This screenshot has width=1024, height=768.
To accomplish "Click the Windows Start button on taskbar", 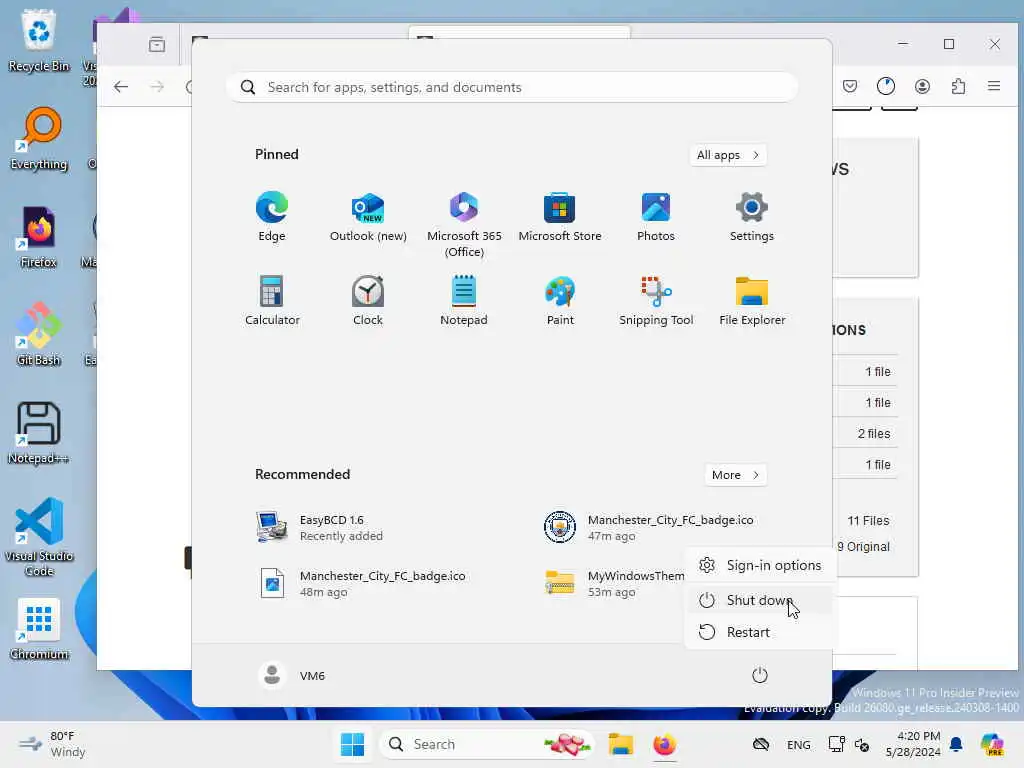I will 353,744.
